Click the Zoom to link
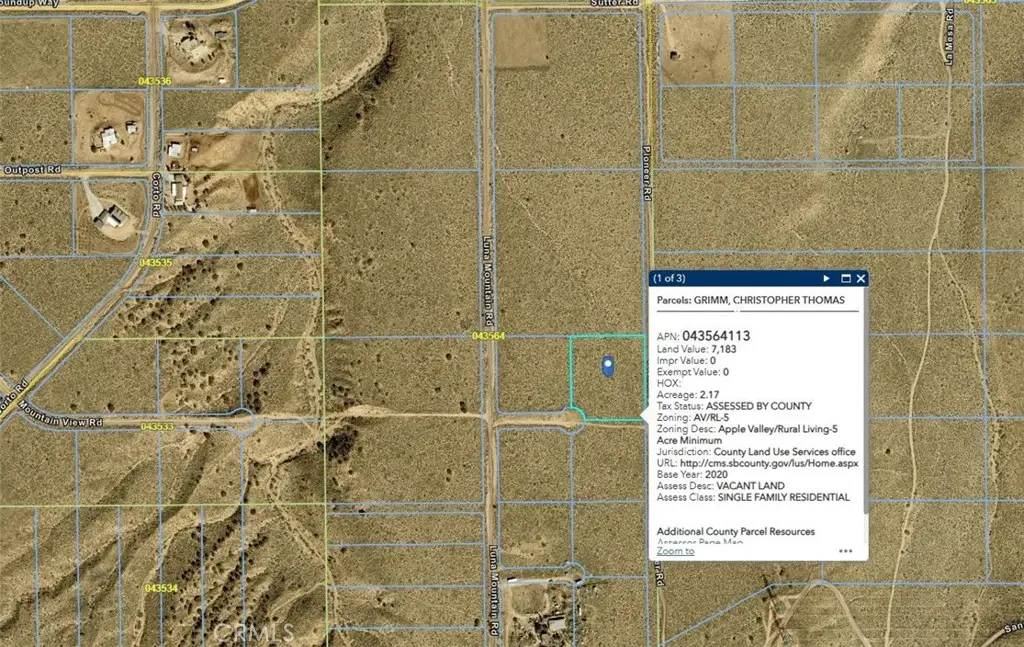This screenshot has width=1024, height=647. (674, 550)
